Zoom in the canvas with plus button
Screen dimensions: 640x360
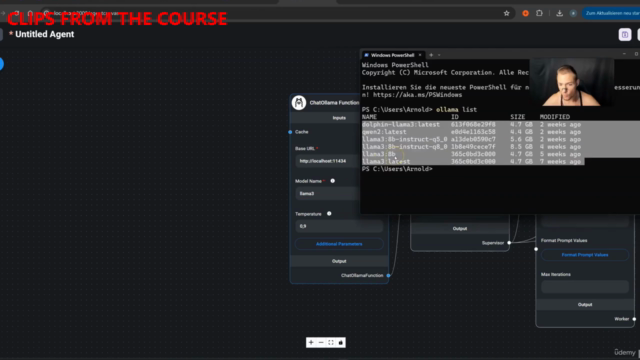[311, 342]
